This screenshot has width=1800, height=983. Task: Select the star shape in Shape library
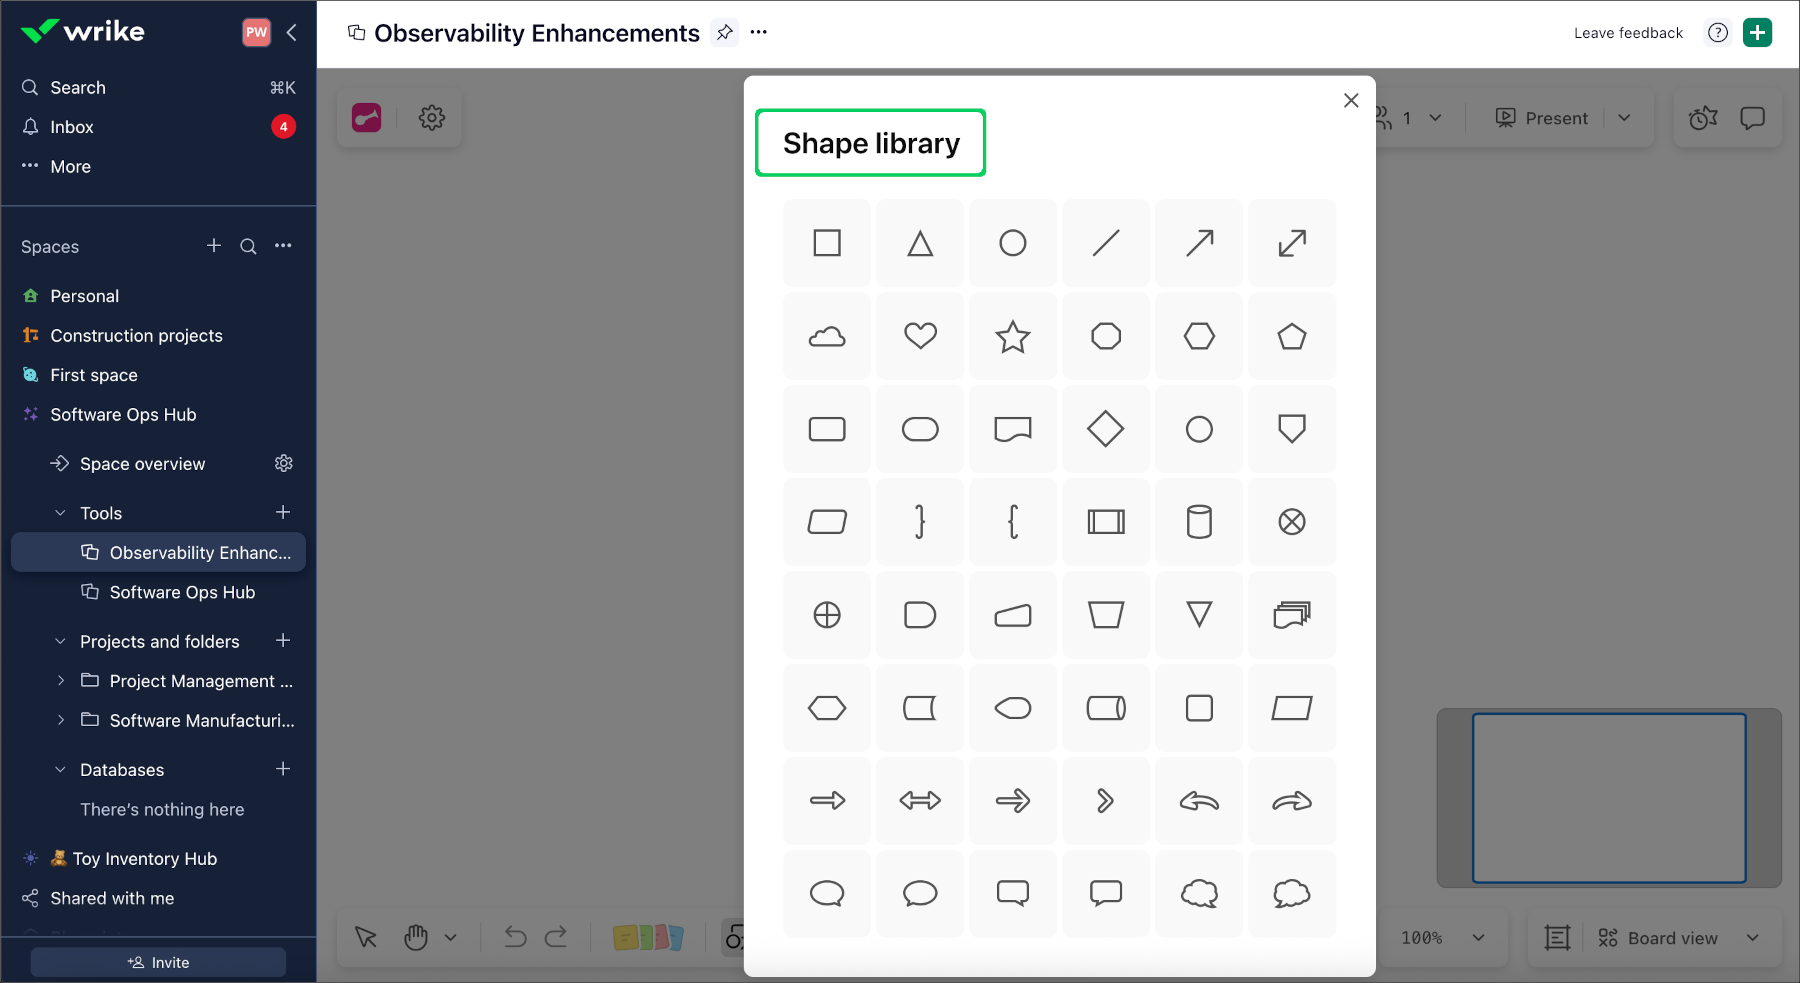[1013, 336]
